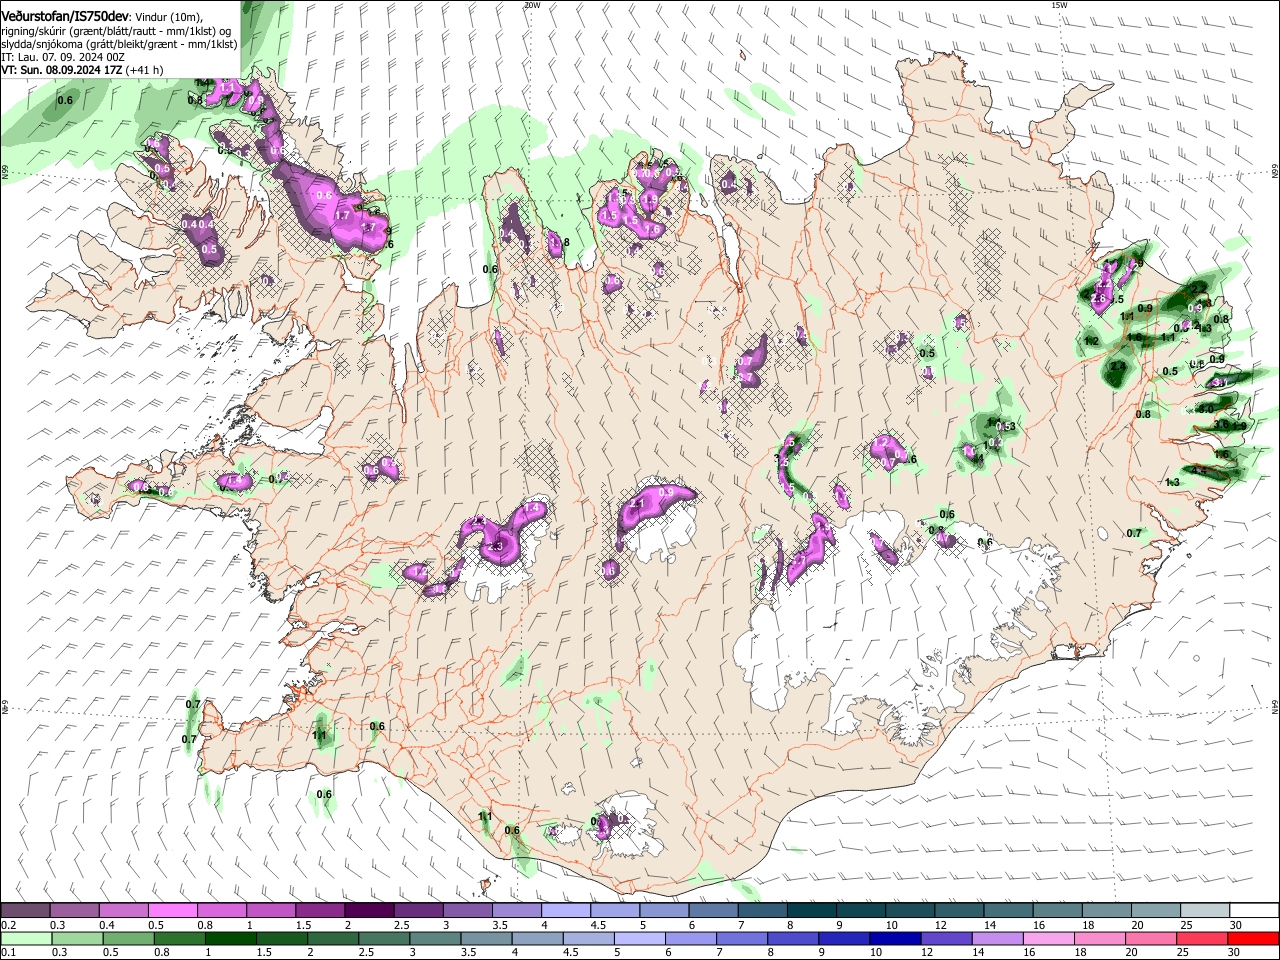Click the pale blue top swatch starting at 4
Image resolution: width=1280 pixels, height=960 pixels.
(566, 911)
